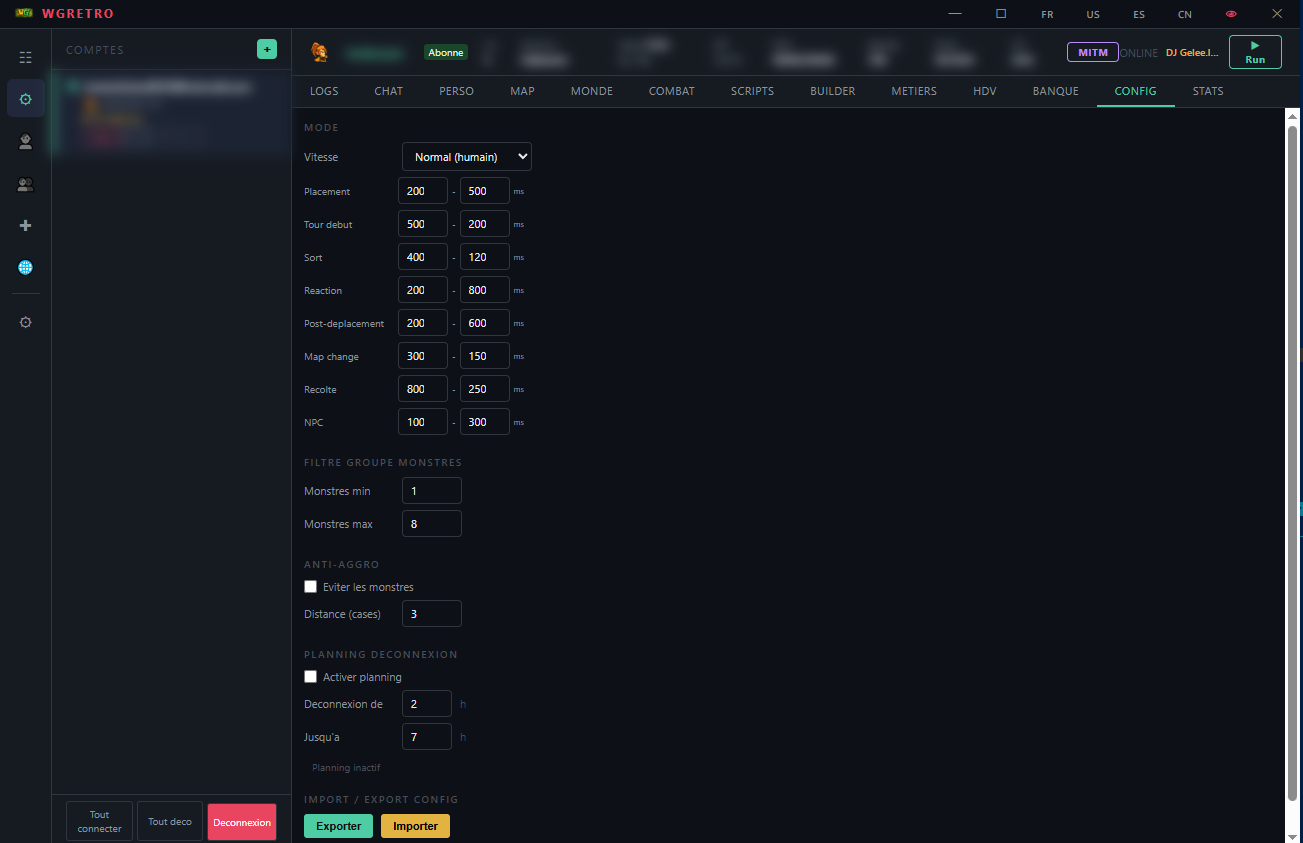Click the Abonne status badge
The width and height of the screenshot is (1303, 843).
[446, 52]
